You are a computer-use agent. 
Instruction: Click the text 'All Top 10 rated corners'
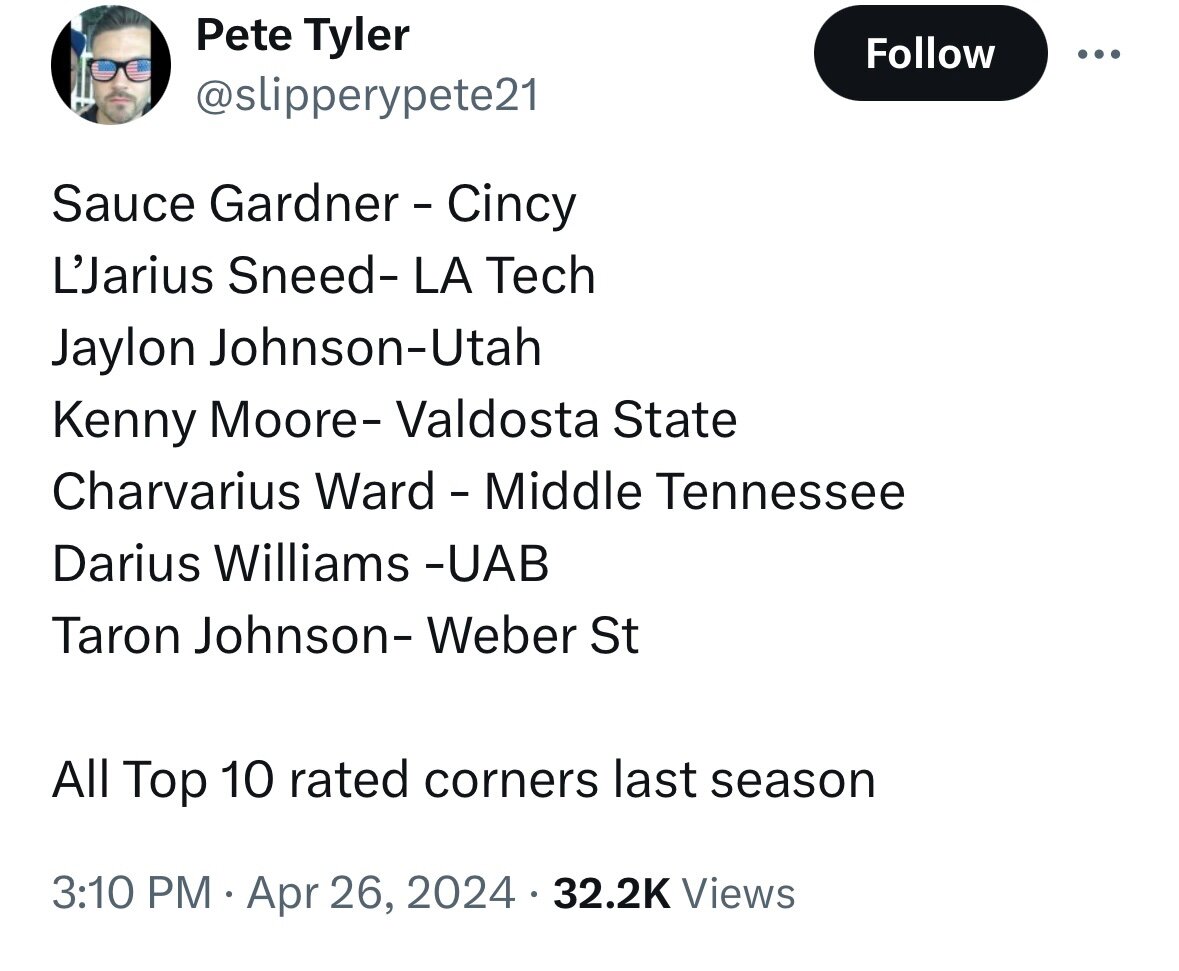(325, 779)
